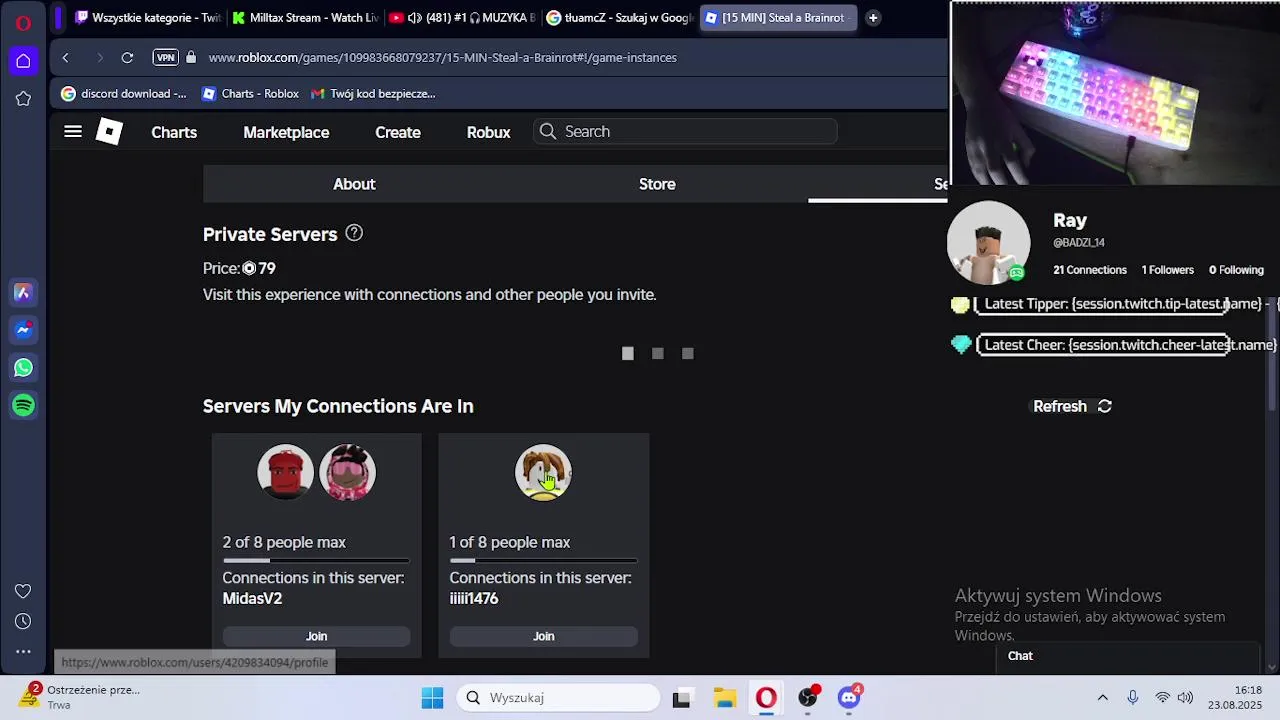Open Aria AI in Opera sidebar

(x=23, y=293)
